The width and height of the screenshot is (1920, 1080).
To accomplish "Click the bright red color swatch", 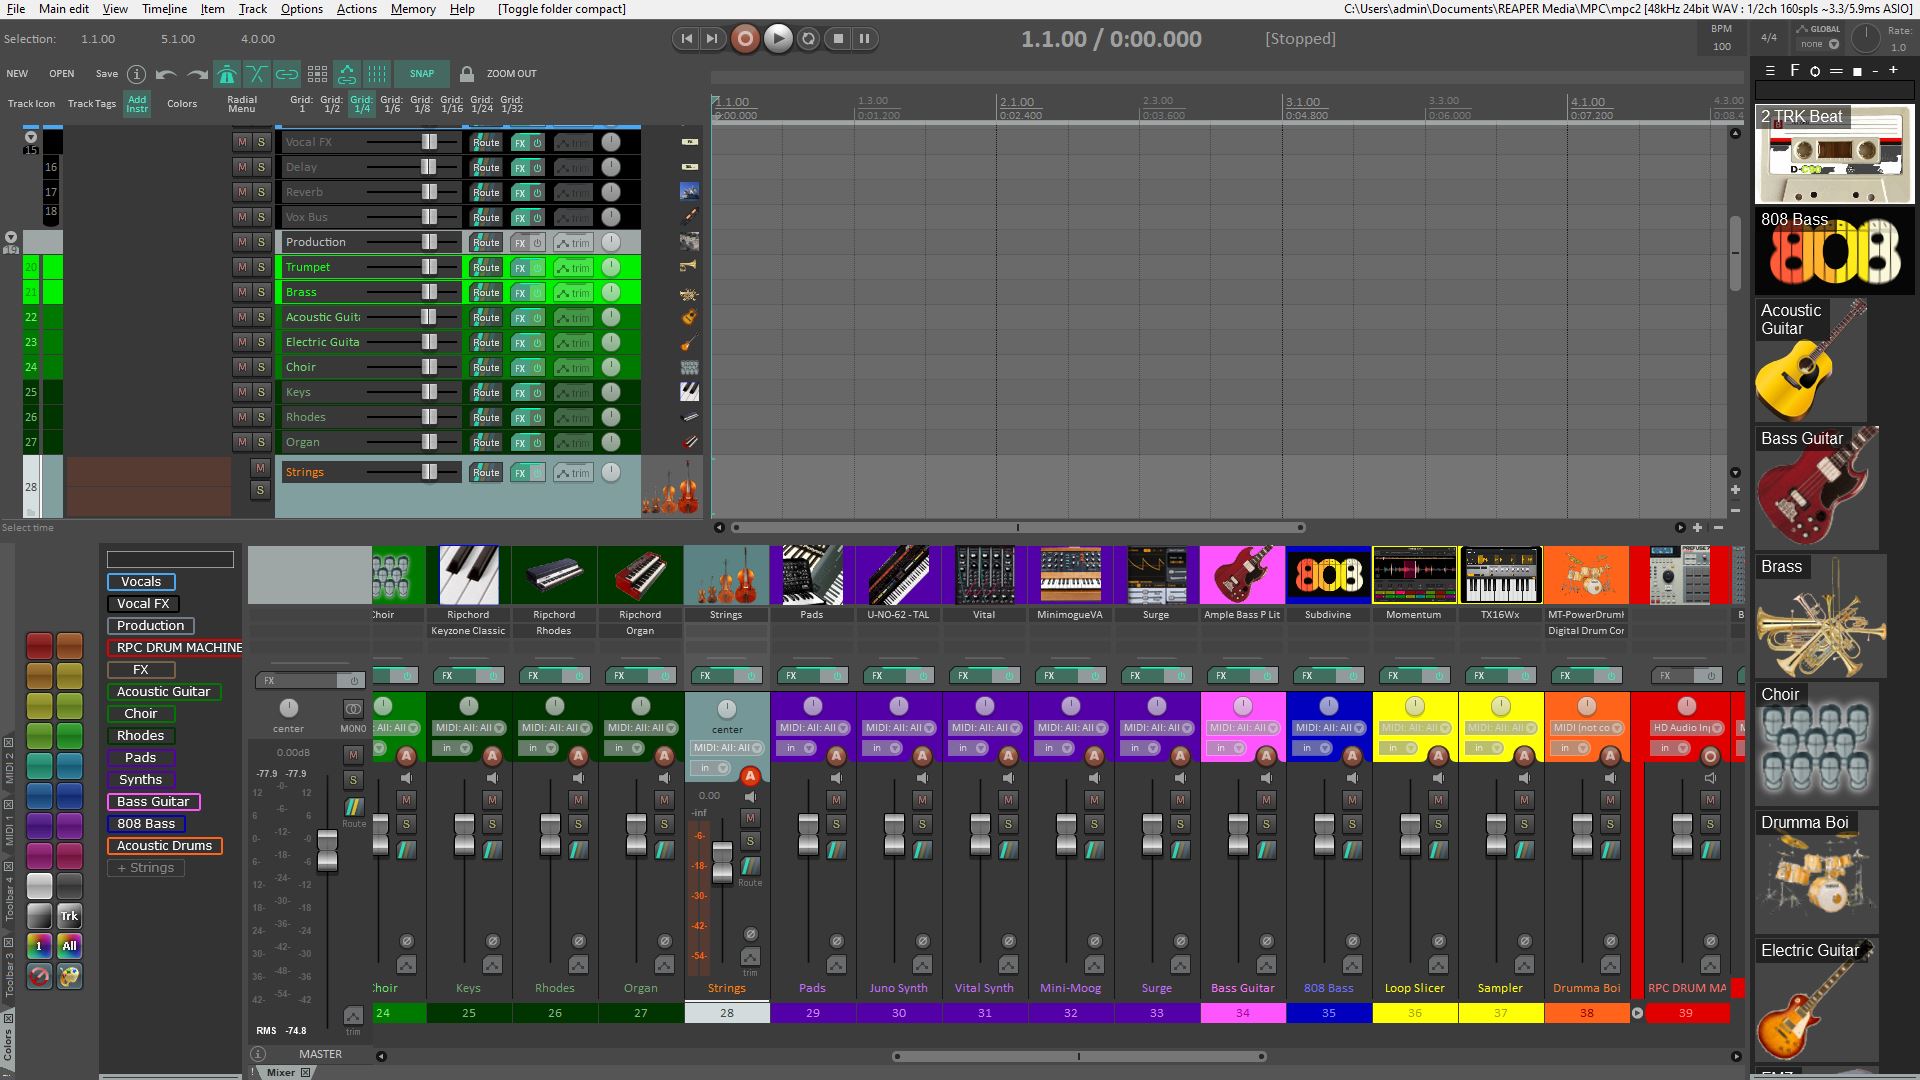I will tap(39, 646).
